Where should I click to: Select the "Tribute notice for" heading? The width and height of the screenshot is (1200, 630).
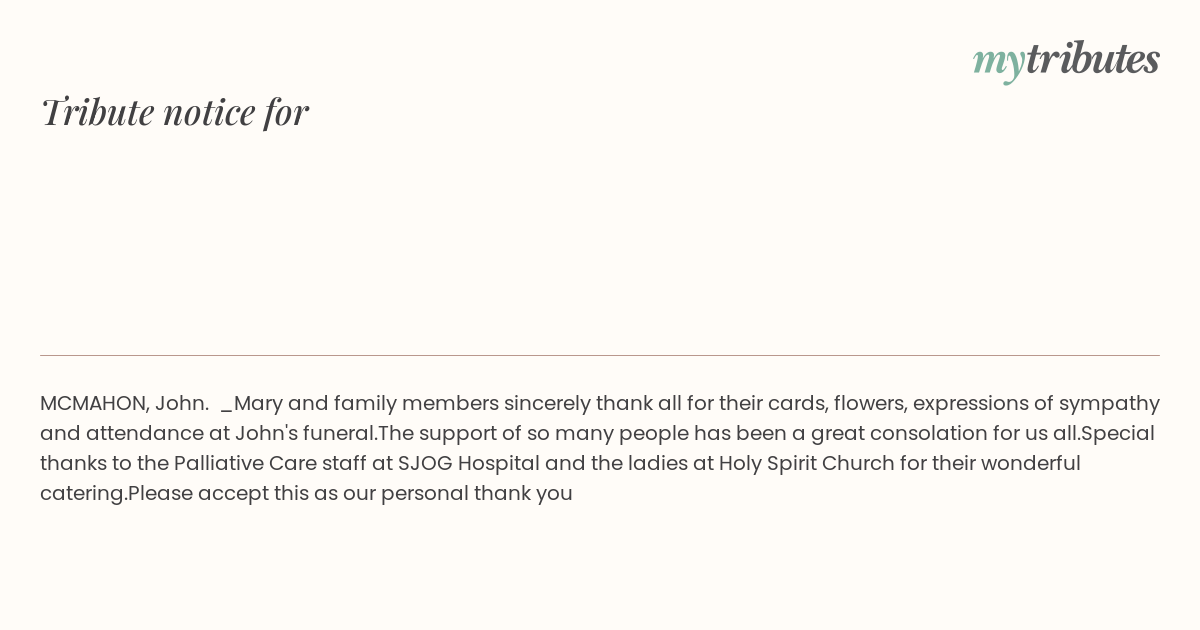(174, 111)
